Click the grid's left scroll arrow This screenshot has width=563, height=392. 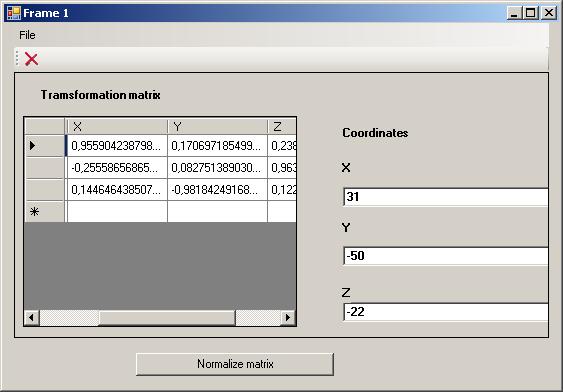point(32,317)
